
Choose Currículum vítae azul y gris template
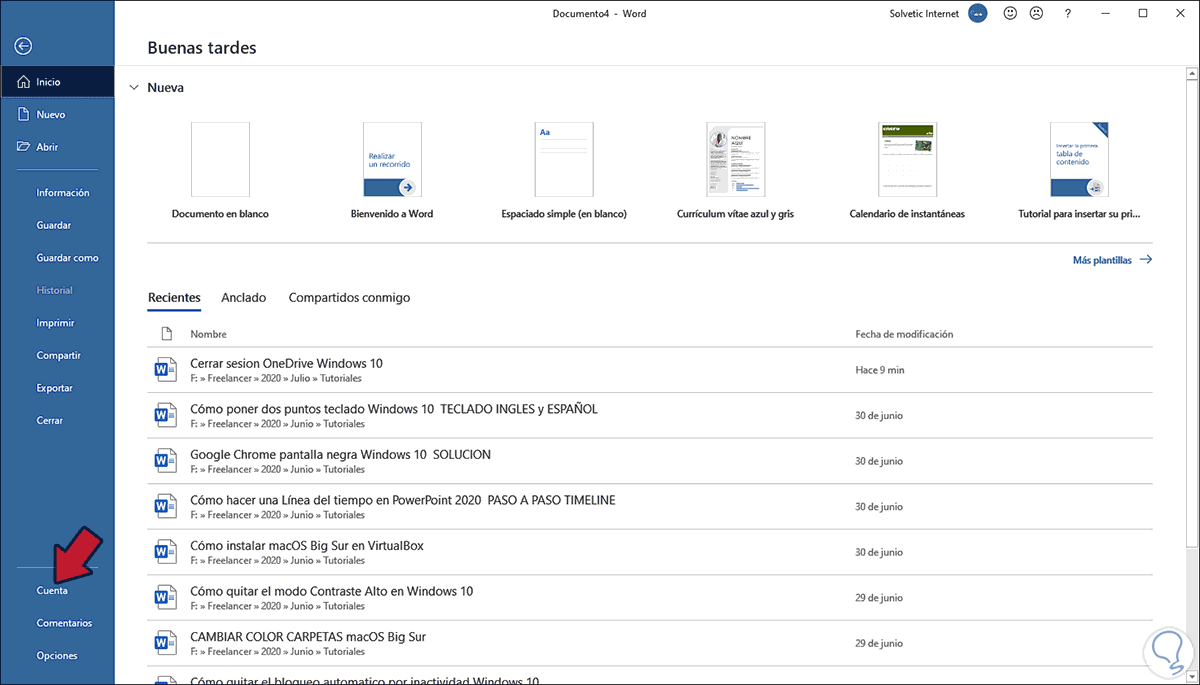point(735,169)
